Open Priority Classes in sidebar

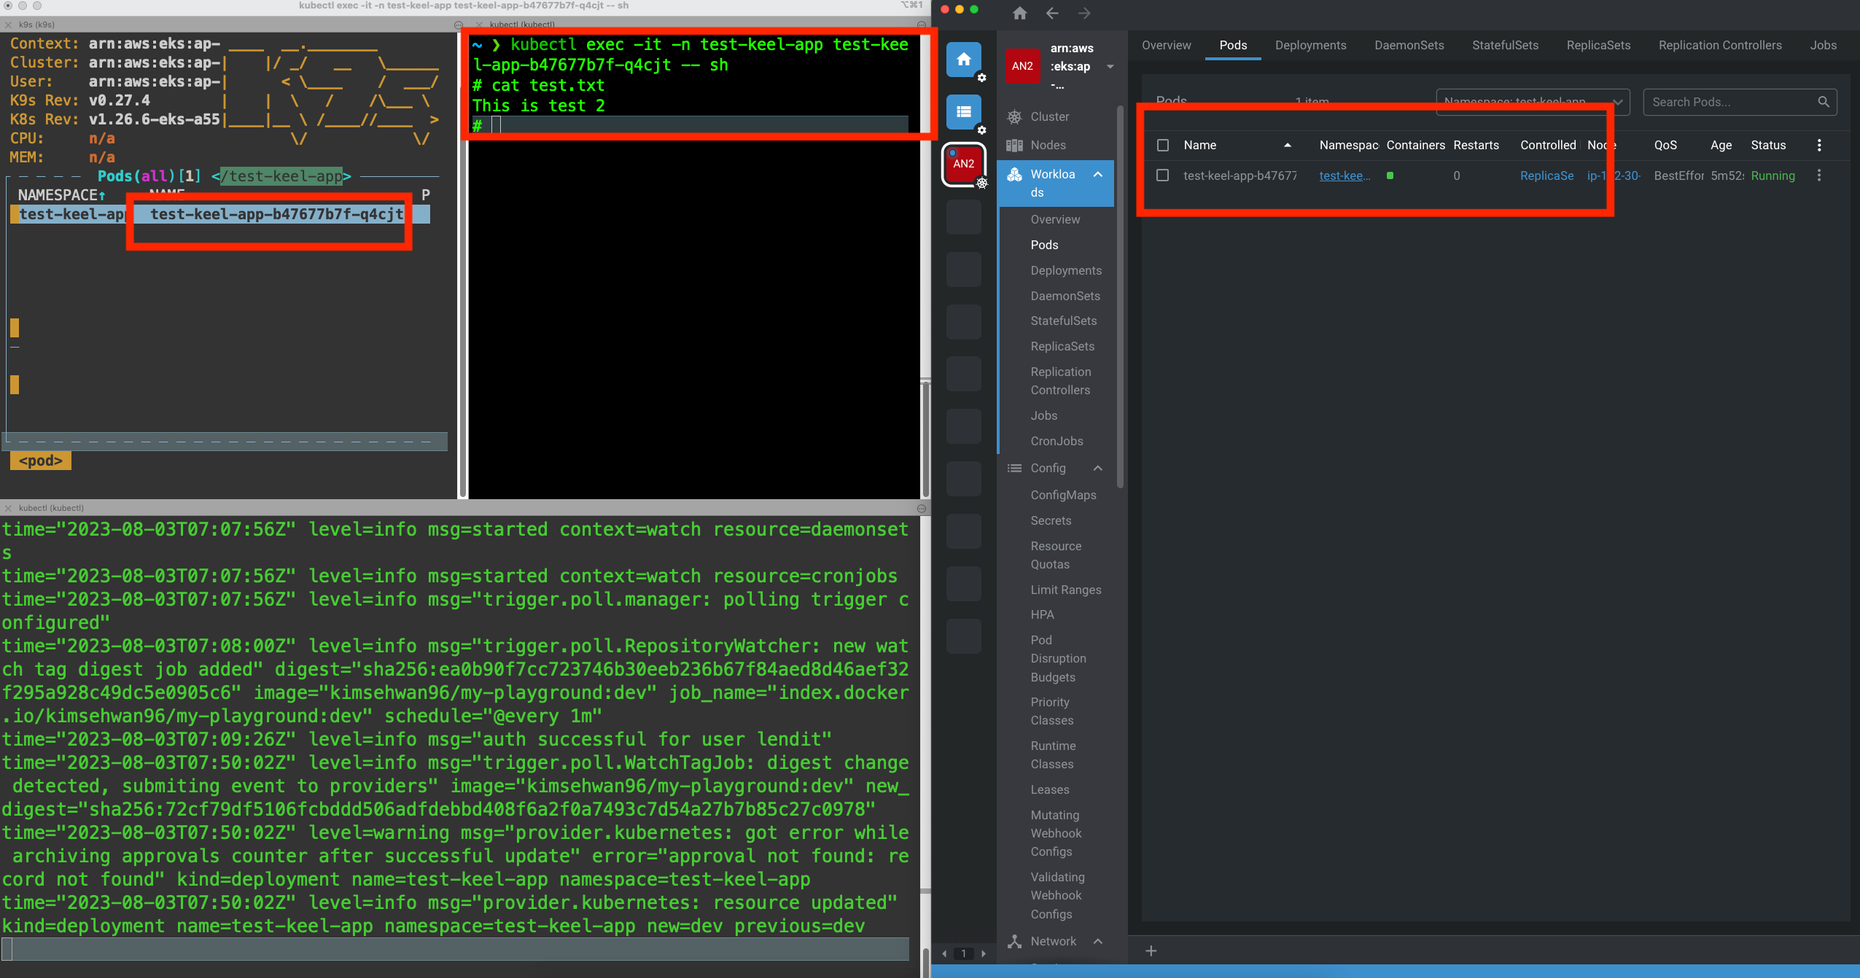point(1052,711)
